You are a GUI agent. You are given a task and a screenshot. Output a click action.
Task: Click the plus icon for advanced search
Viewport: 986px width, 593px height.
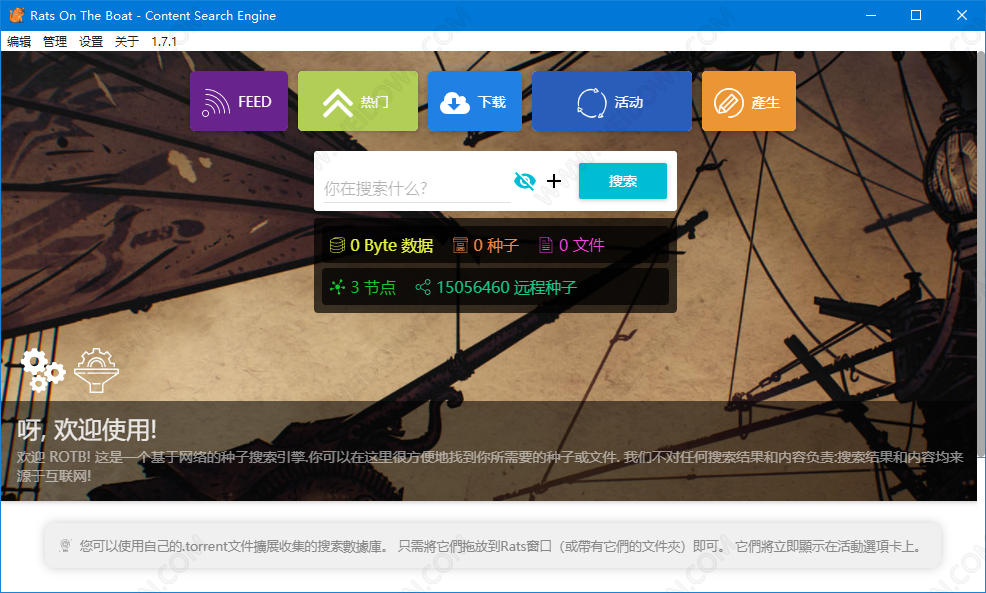coord(554,181)
